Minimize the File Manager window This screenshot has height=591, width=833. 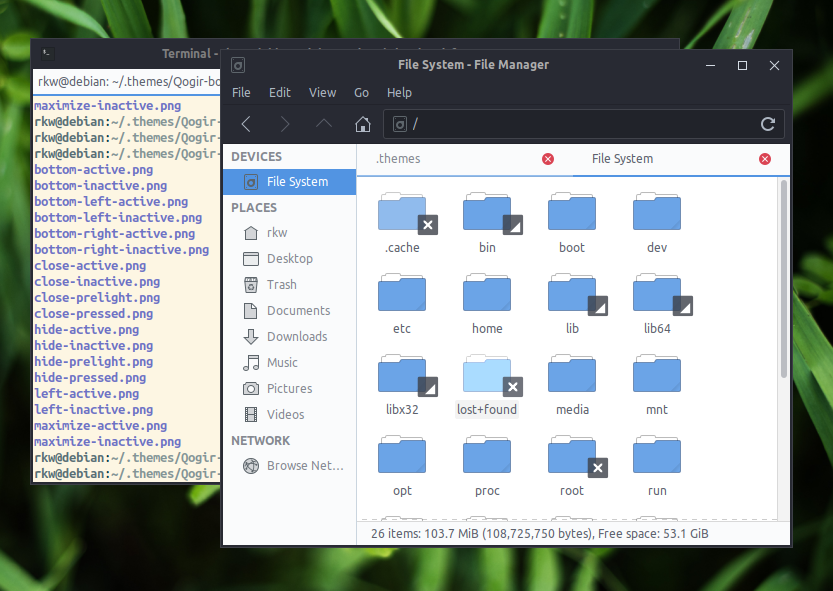710,65
